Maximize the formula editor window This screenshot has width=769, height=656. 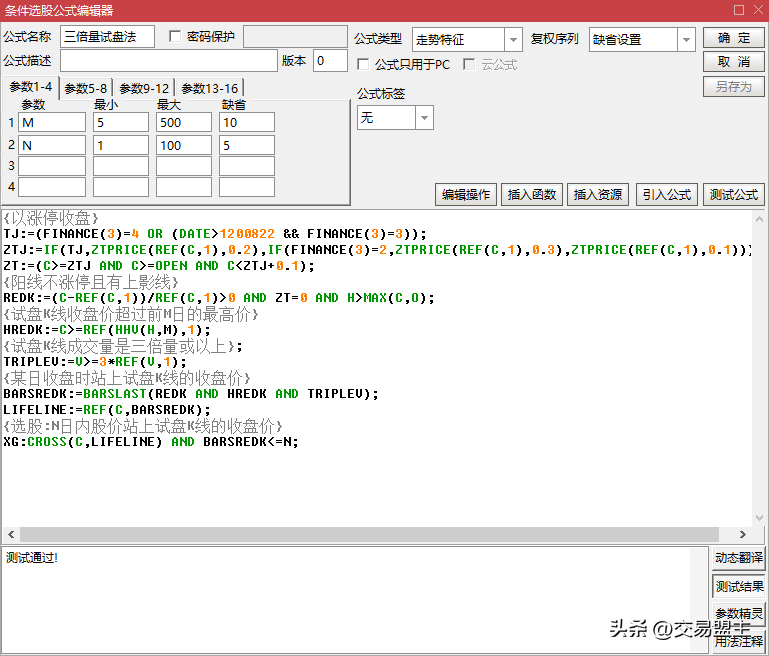(739, 10)
